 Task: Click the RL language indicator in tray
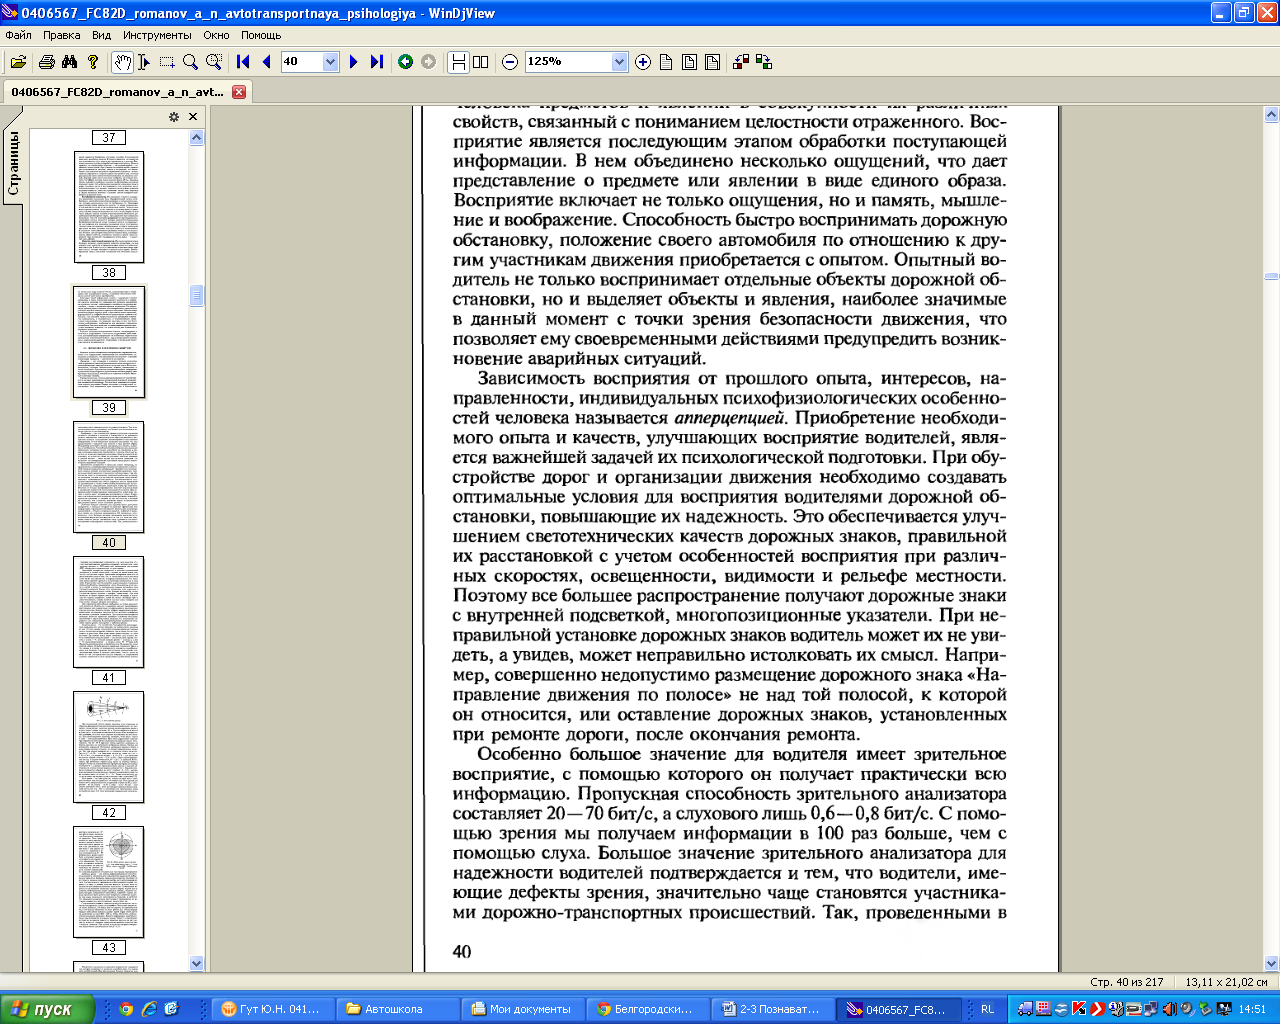(987, 1009)
